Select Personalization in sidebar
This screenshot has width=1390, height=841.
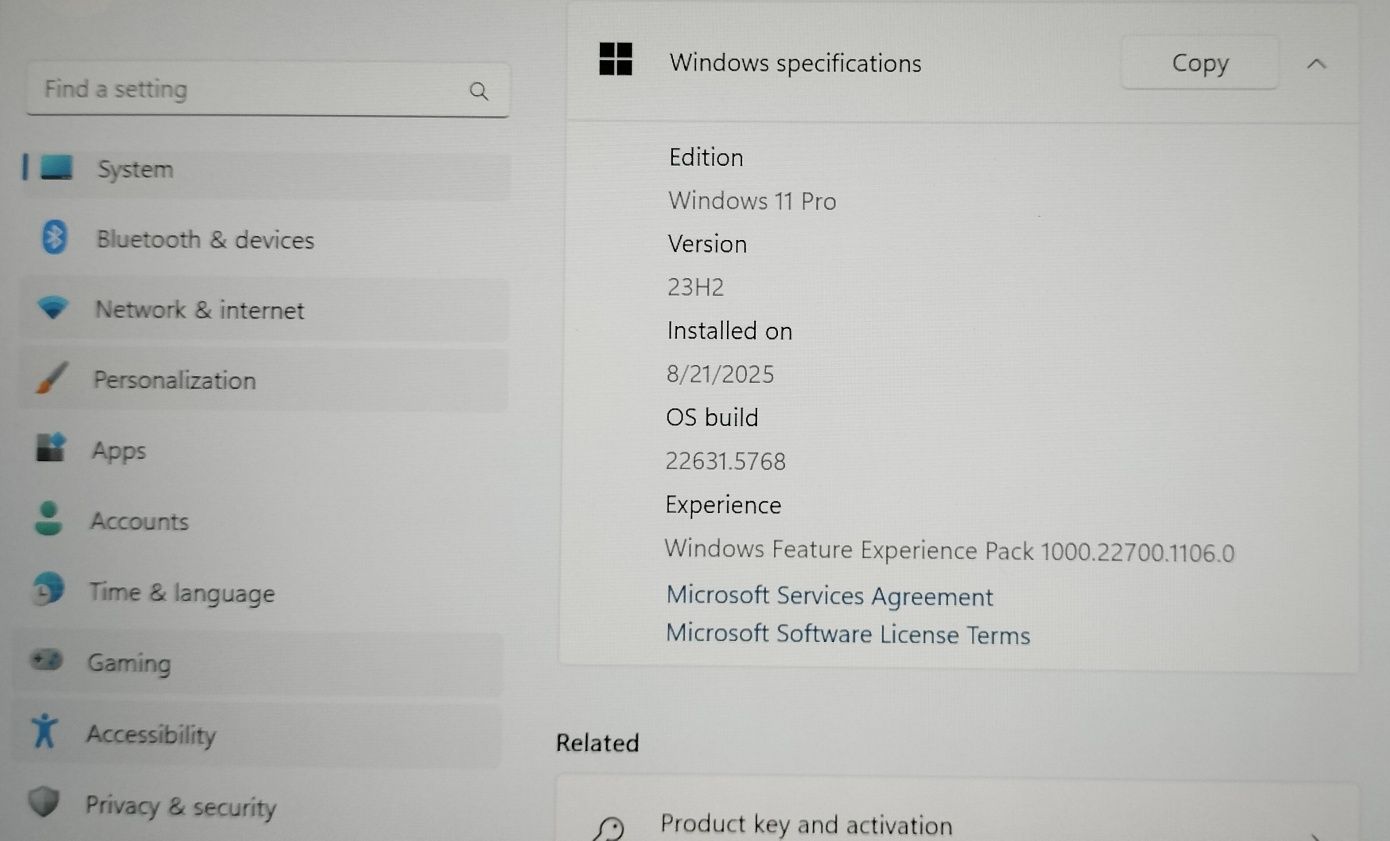click(x=263, y=380)
